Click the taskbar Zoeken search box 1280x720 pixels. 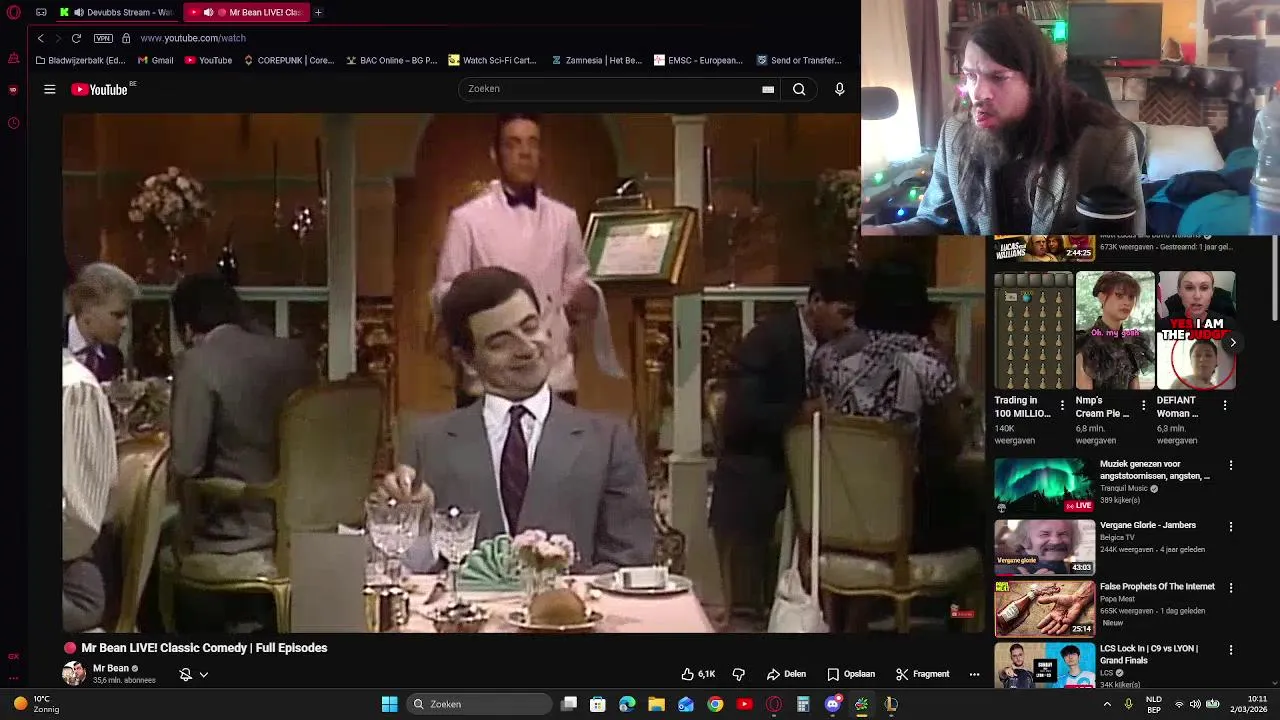point(480,704)
